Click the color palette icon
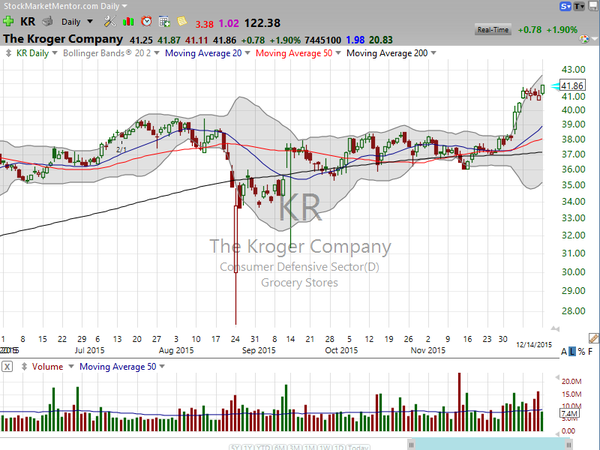 pyautogui.click(x=584, y=39)
